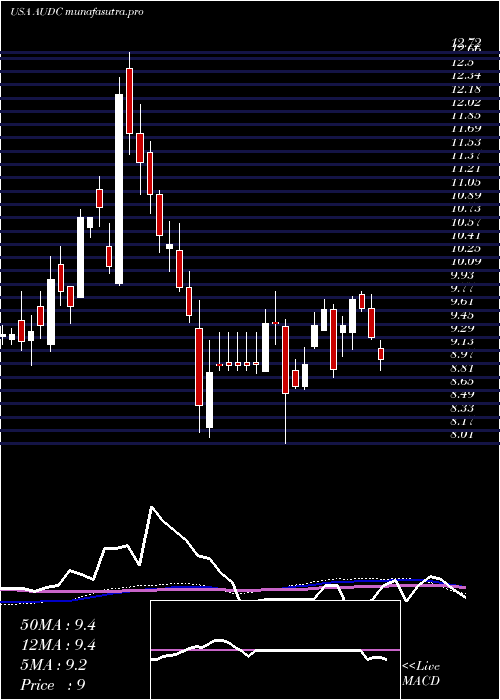Screen dimensions: 500x700
Task: Click the 10.41 price axis label
Action: point(466,235)
